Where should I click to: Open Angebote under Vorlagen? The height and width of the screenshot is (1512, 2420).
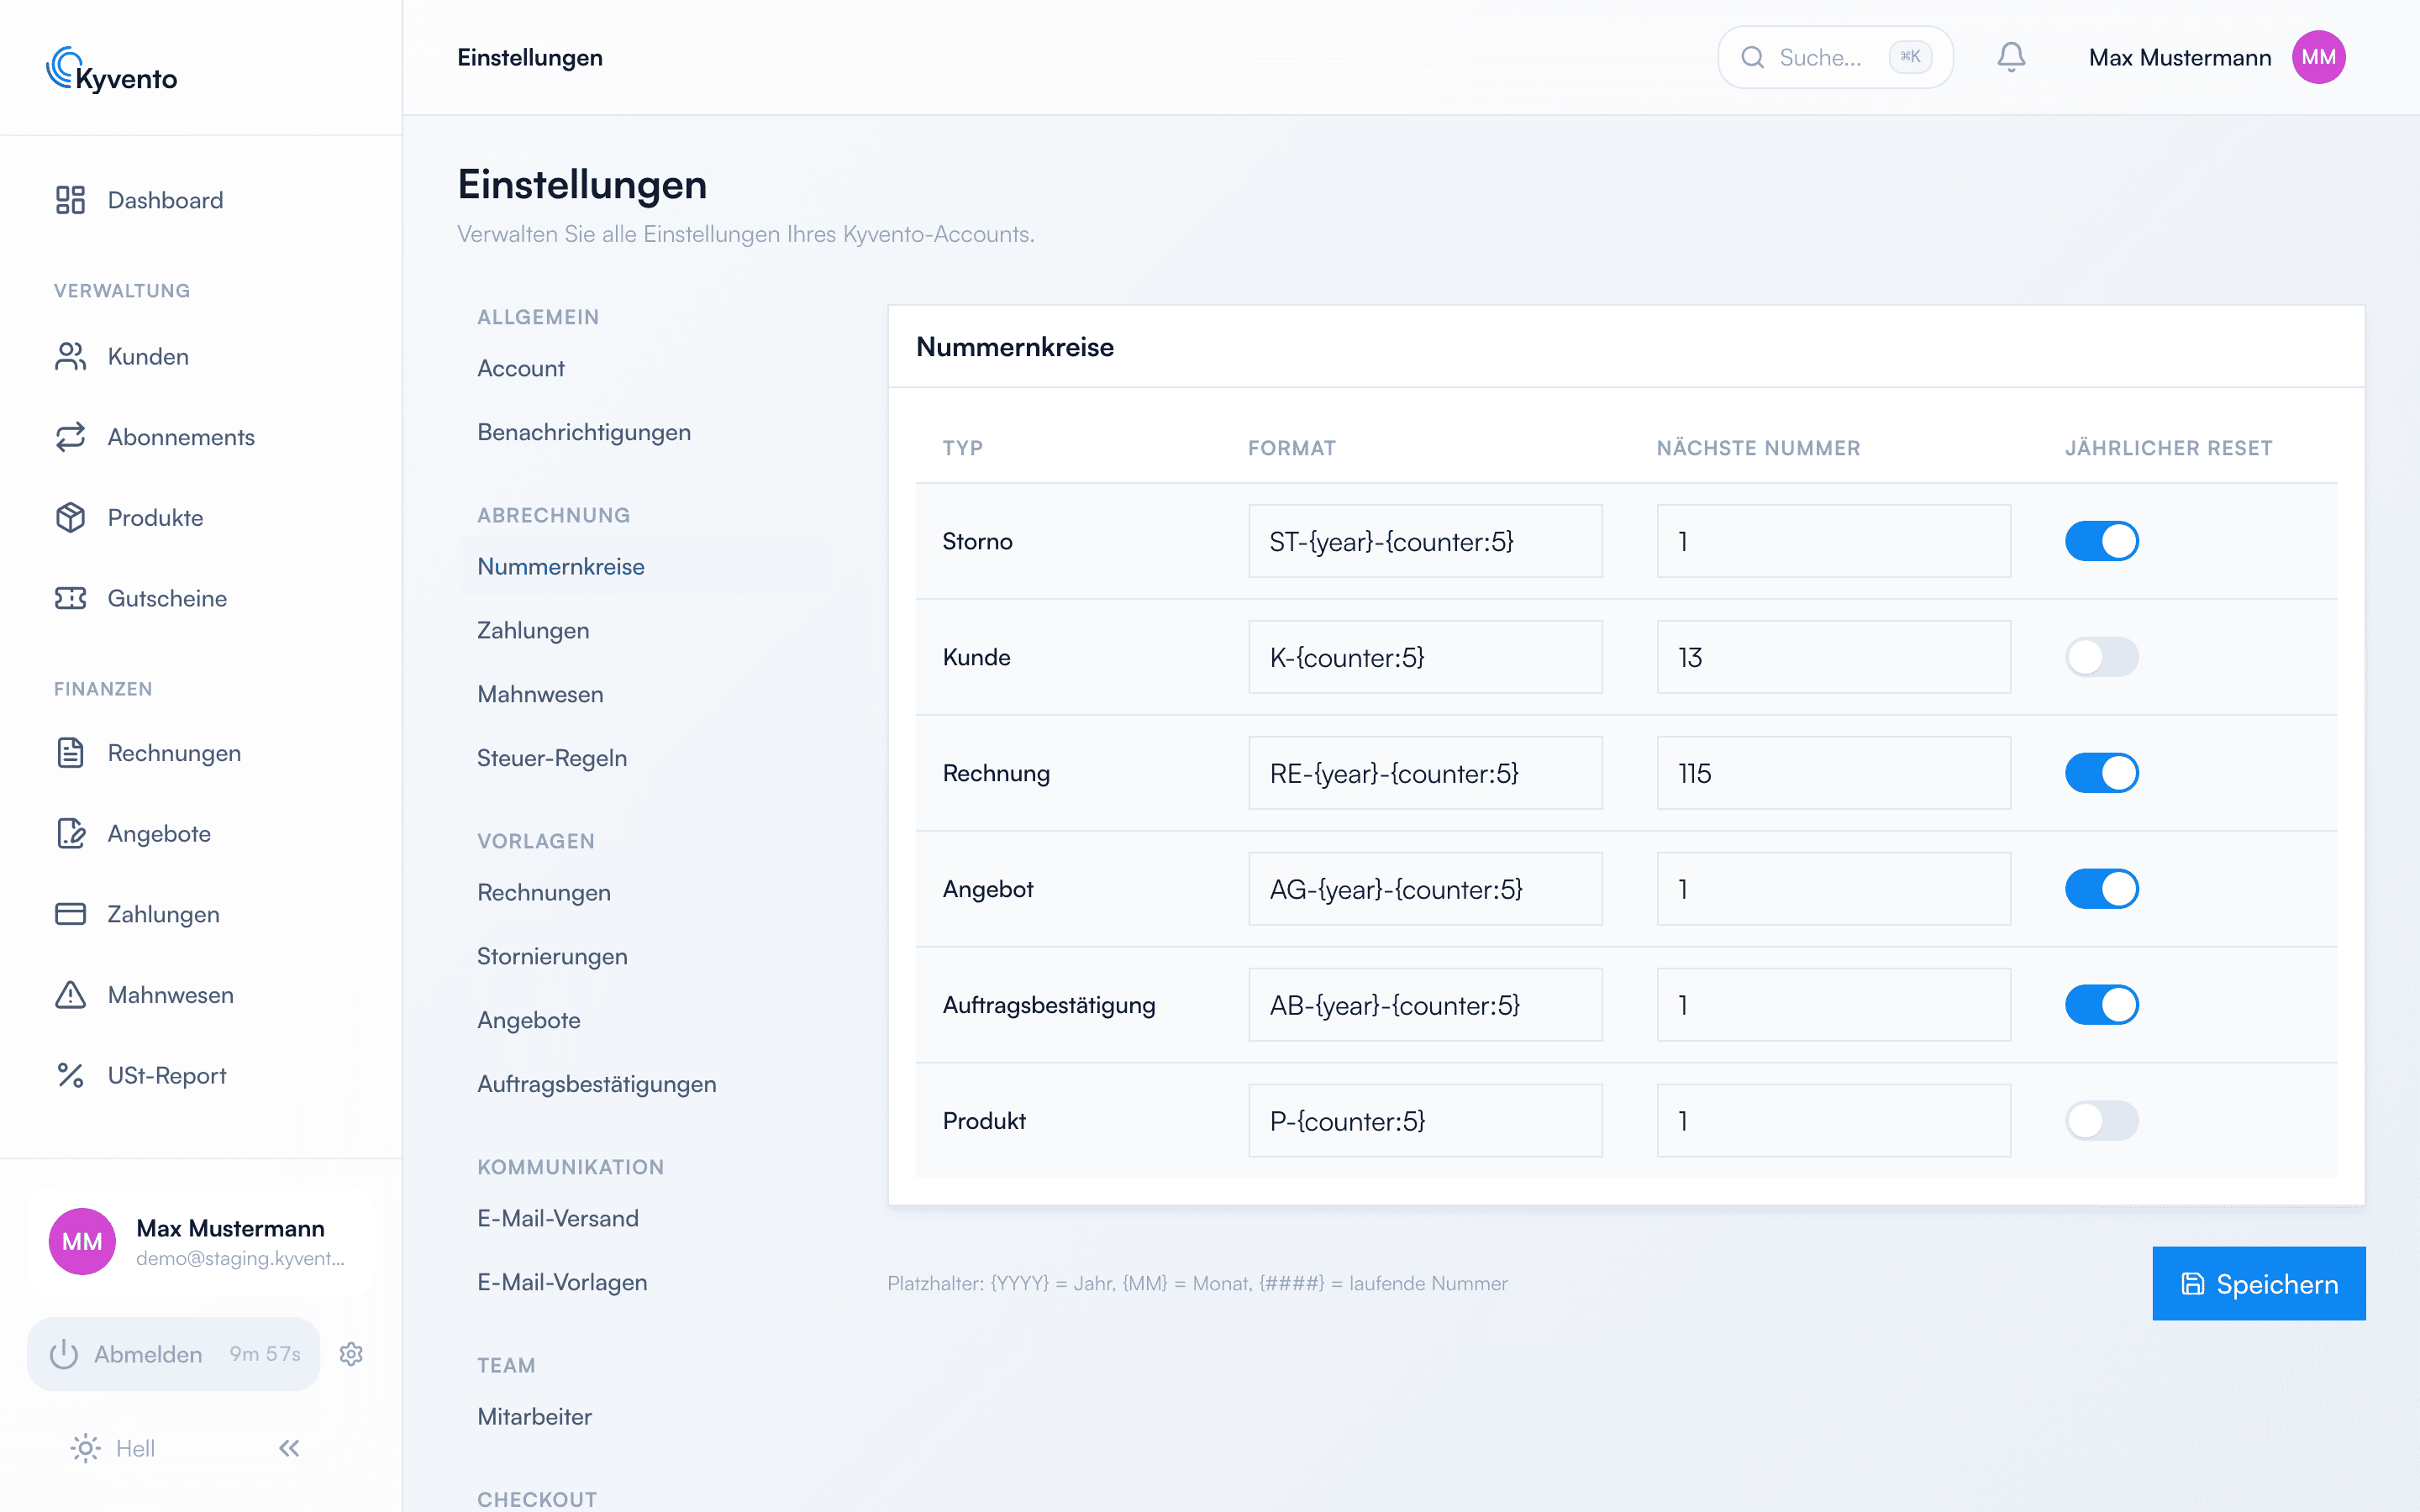pos(529,1020)
